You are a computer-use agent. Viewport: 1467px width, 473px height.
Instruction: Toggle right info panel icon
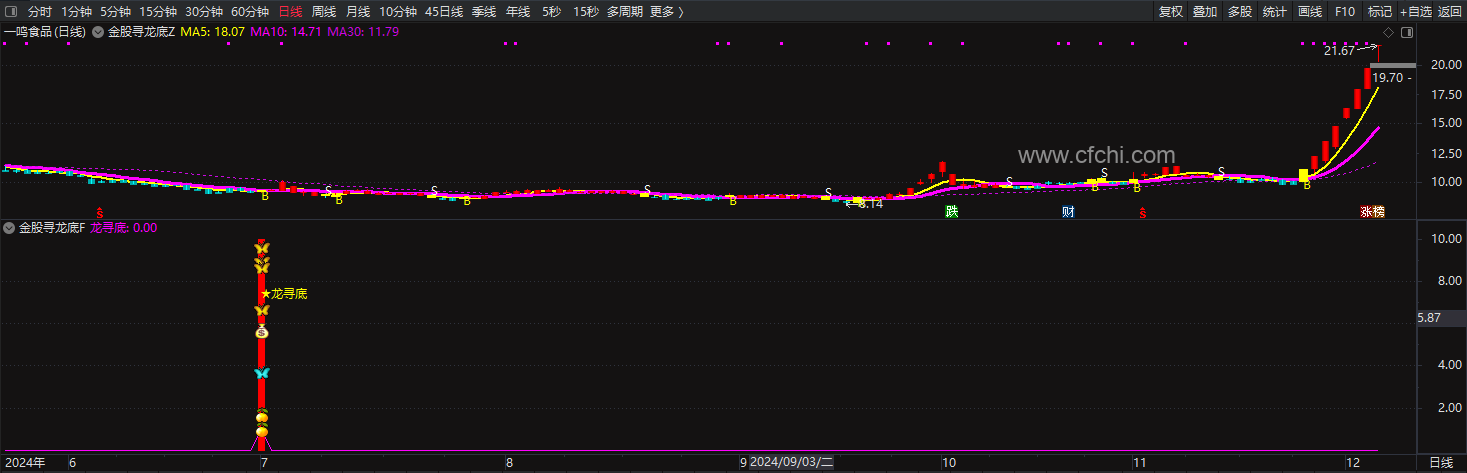[1408, 33]
